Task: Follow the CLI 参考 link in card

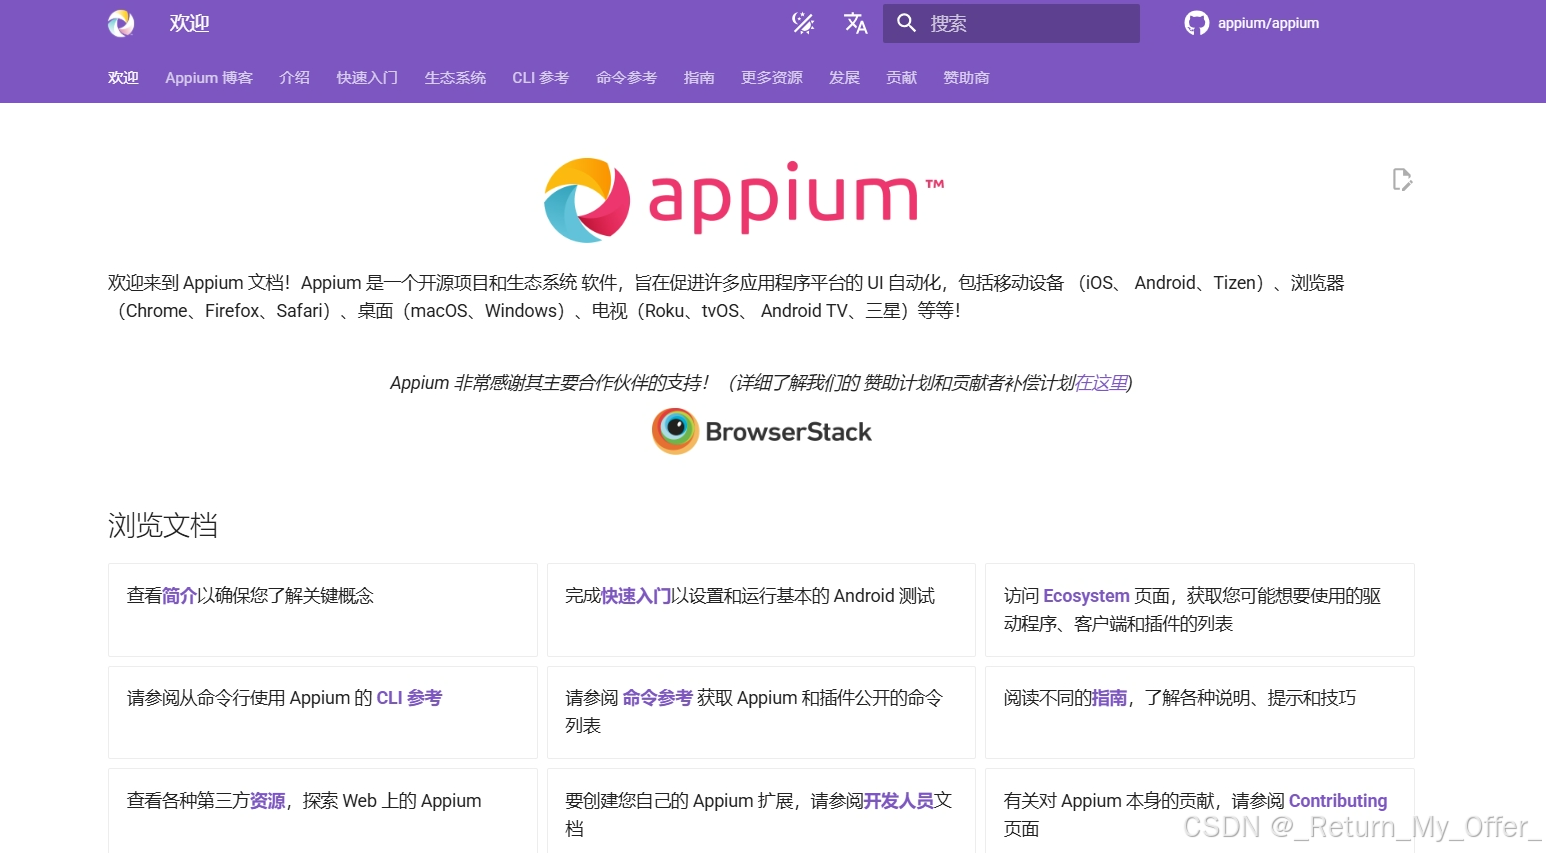Action: pyautogui.click(x=409, y=698)
